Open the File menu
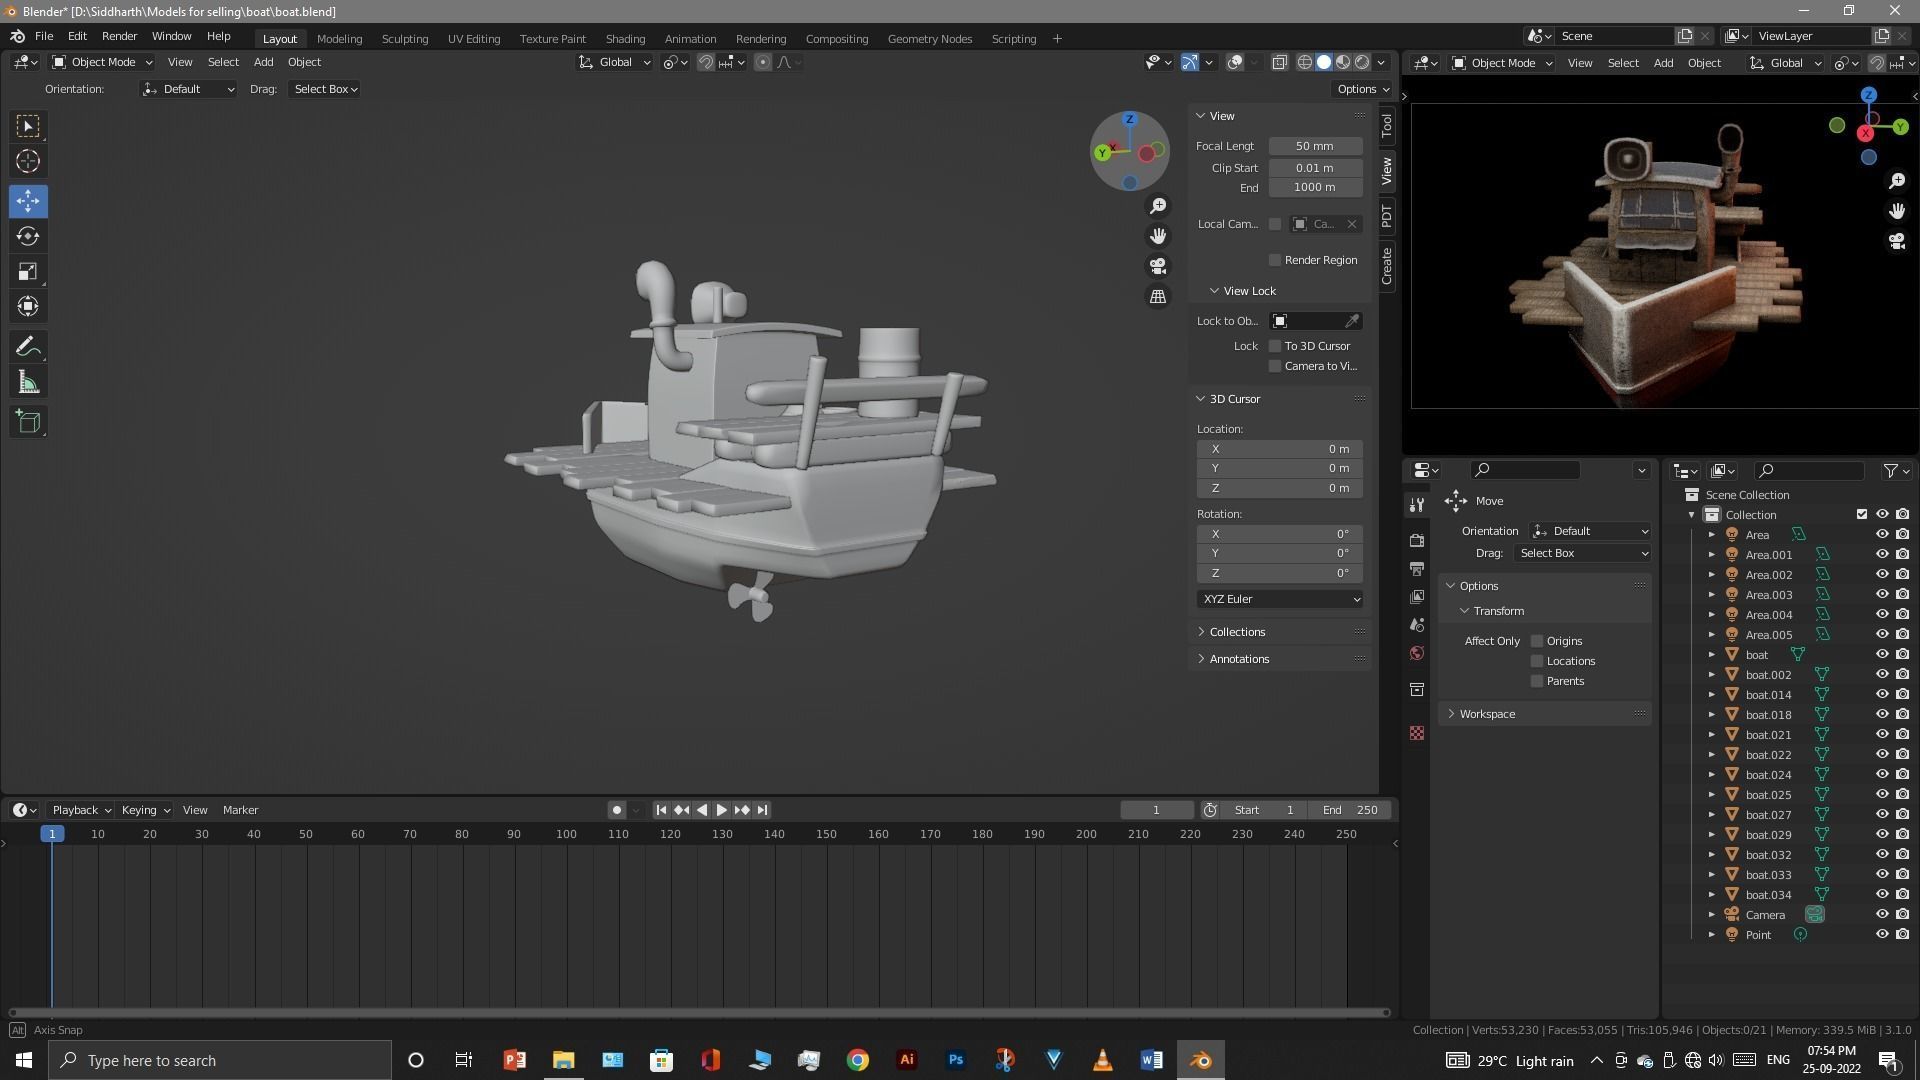Image resolution: width=1920 pixels, height=1080 pixels. pyautogui.click(x=44, y=37)
